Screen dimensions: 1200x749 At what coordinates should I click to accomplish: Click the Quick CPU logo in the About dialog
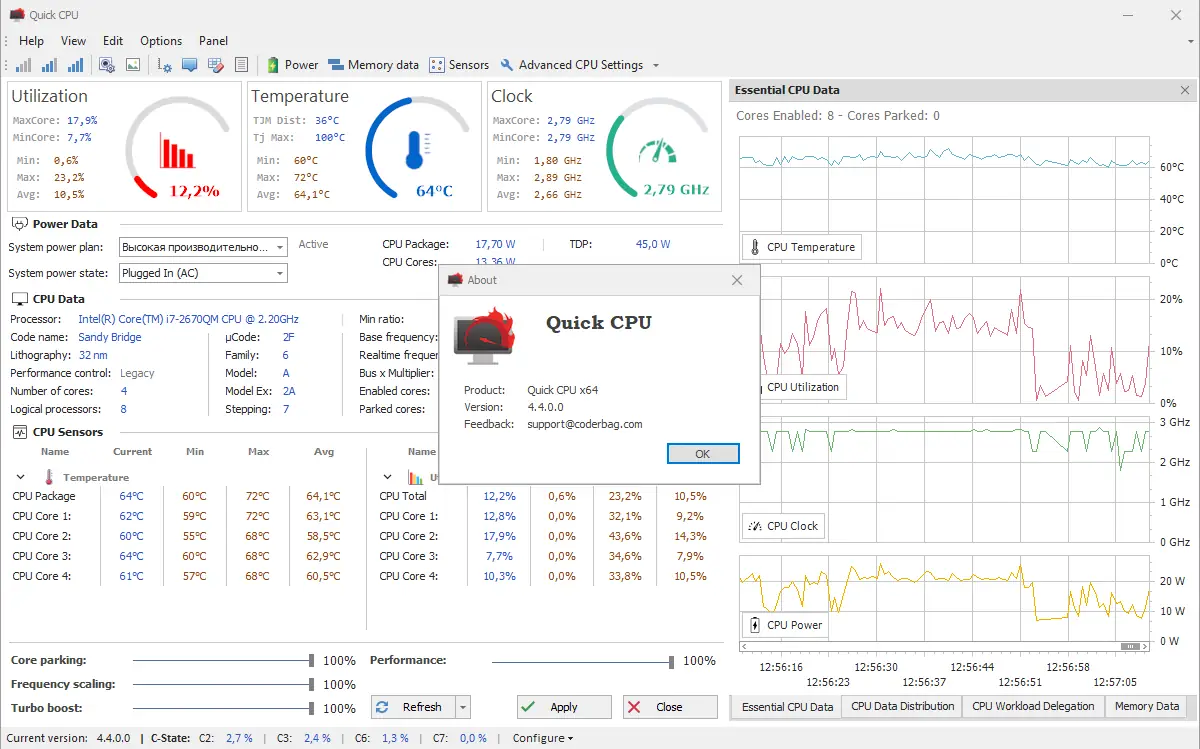coord(484,335)
